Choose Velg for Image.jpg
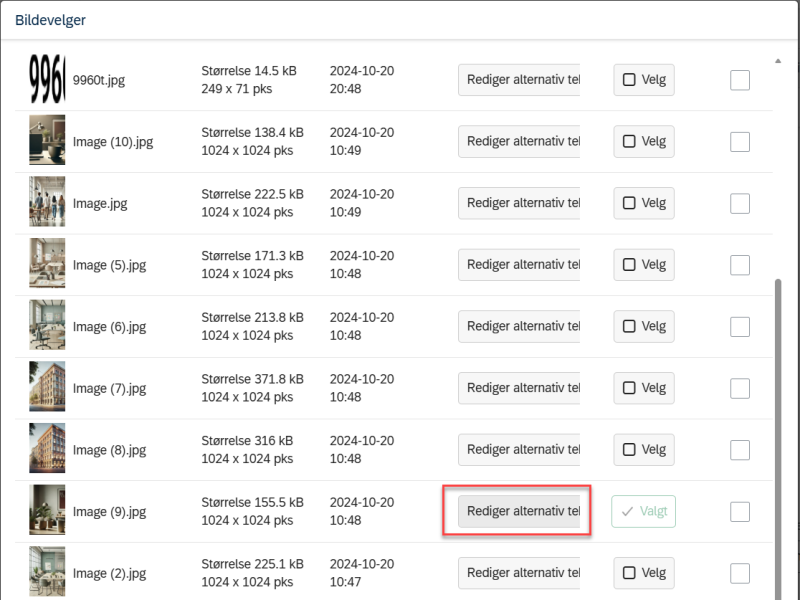Viewport: 800px width, 600px height. [644, 203]
